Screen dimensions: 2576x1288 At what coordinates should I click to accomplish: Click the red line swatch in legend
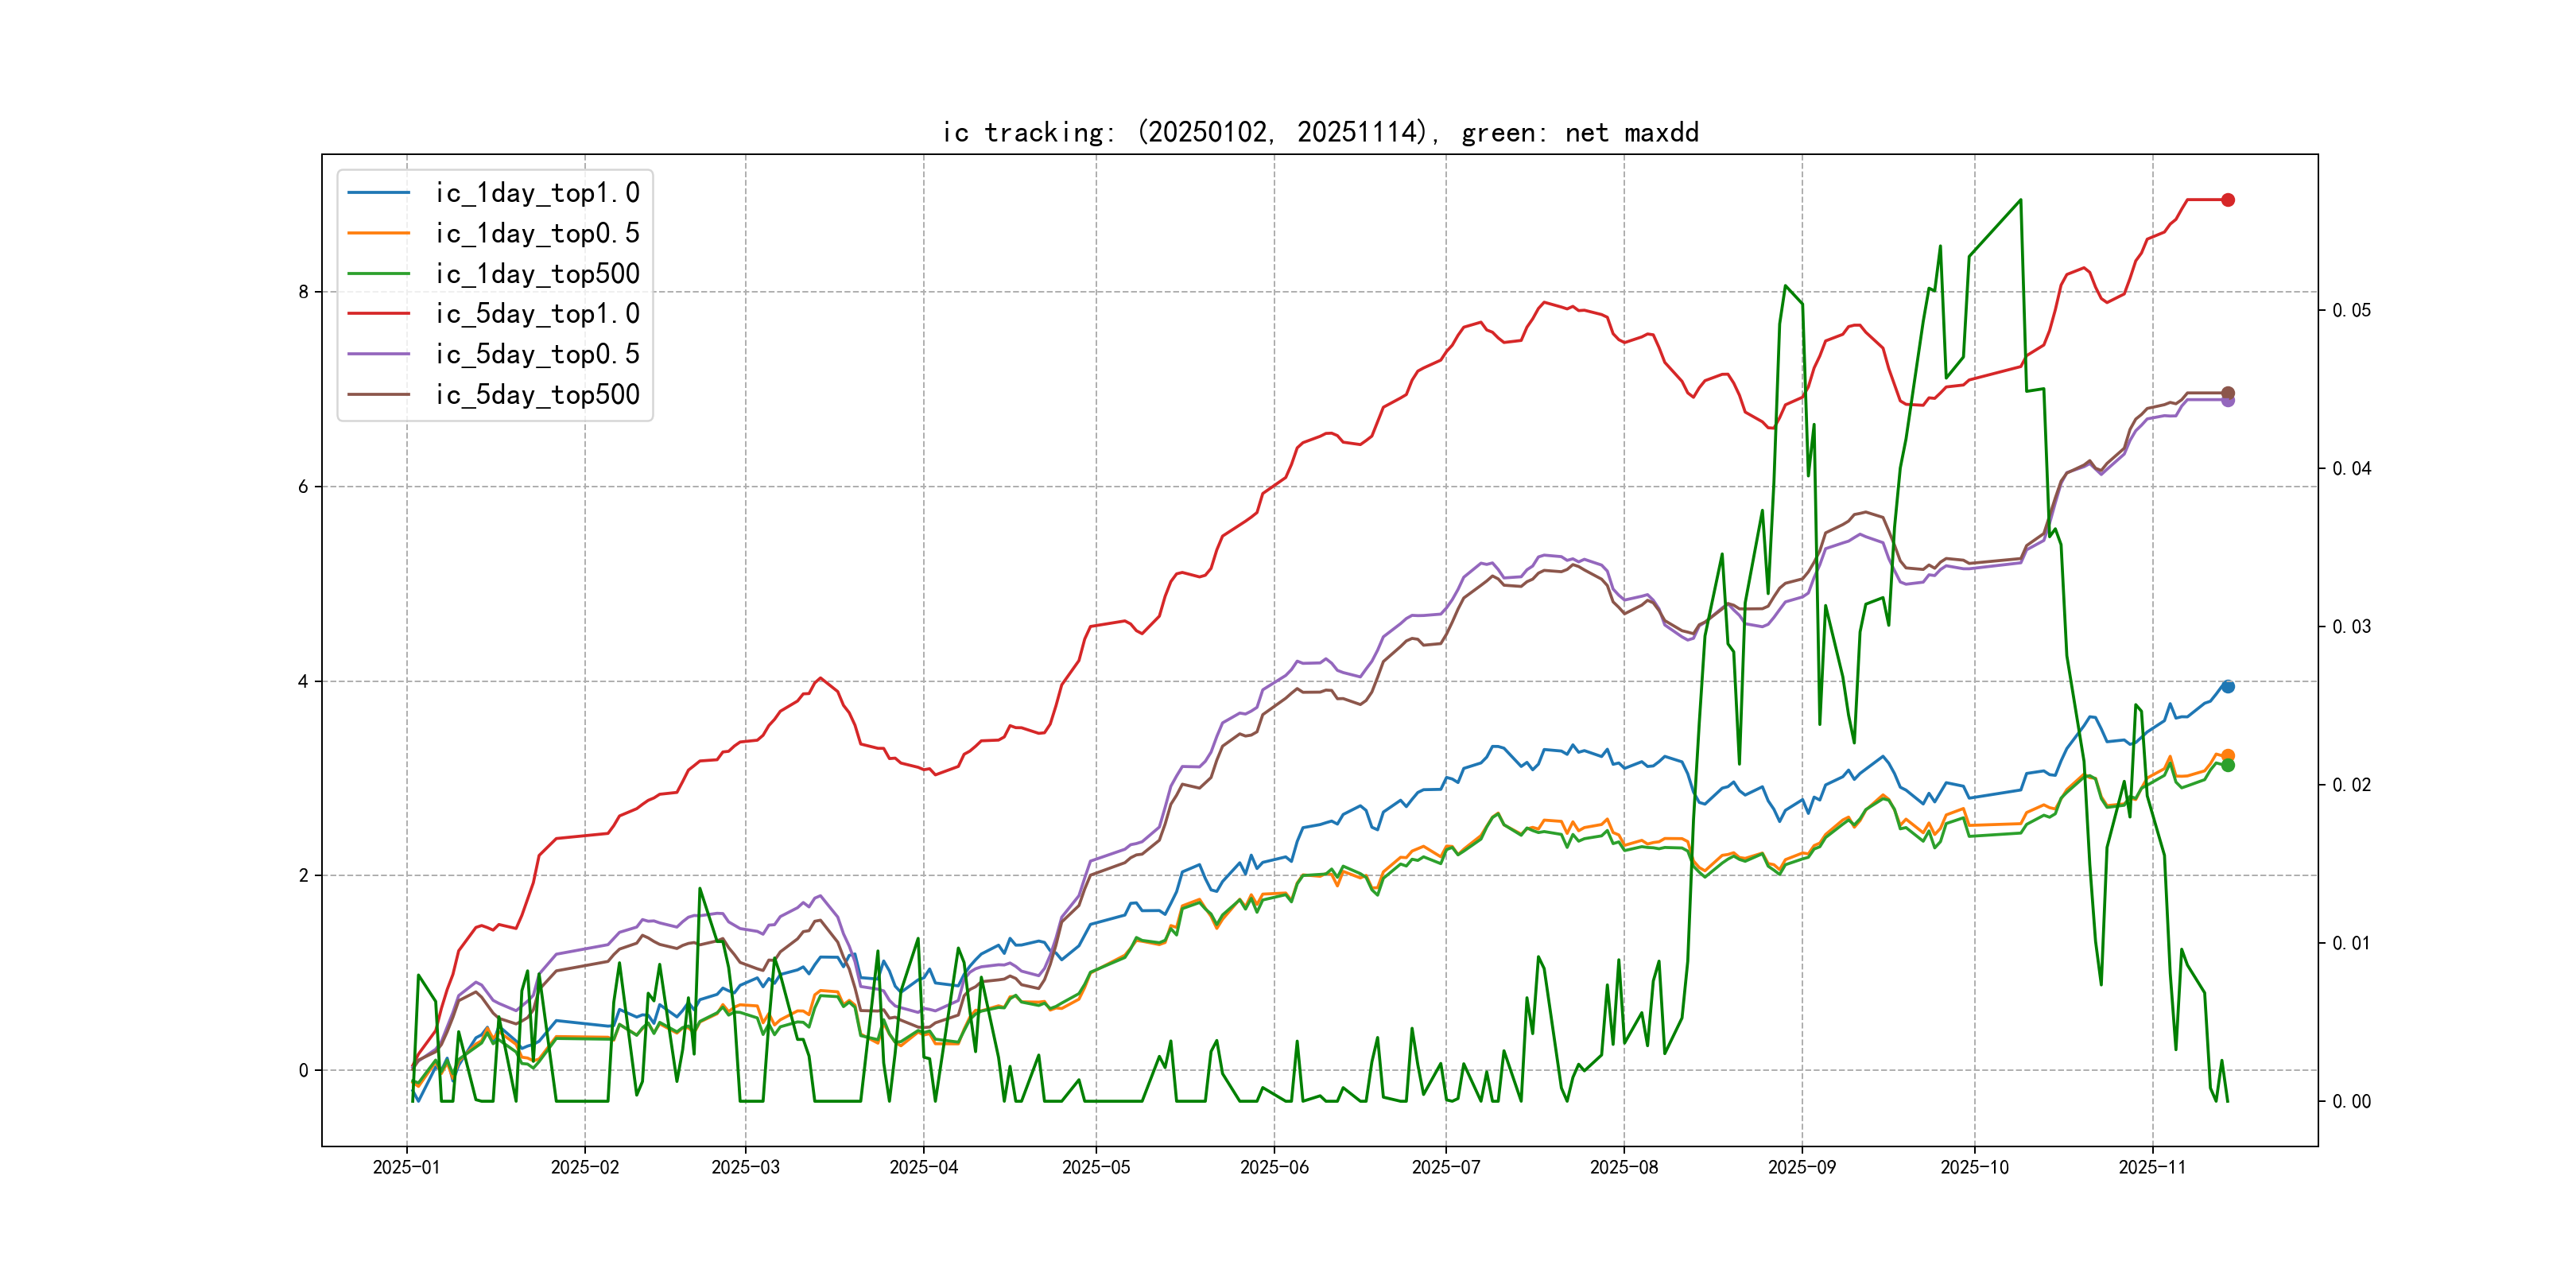[379, 314]
